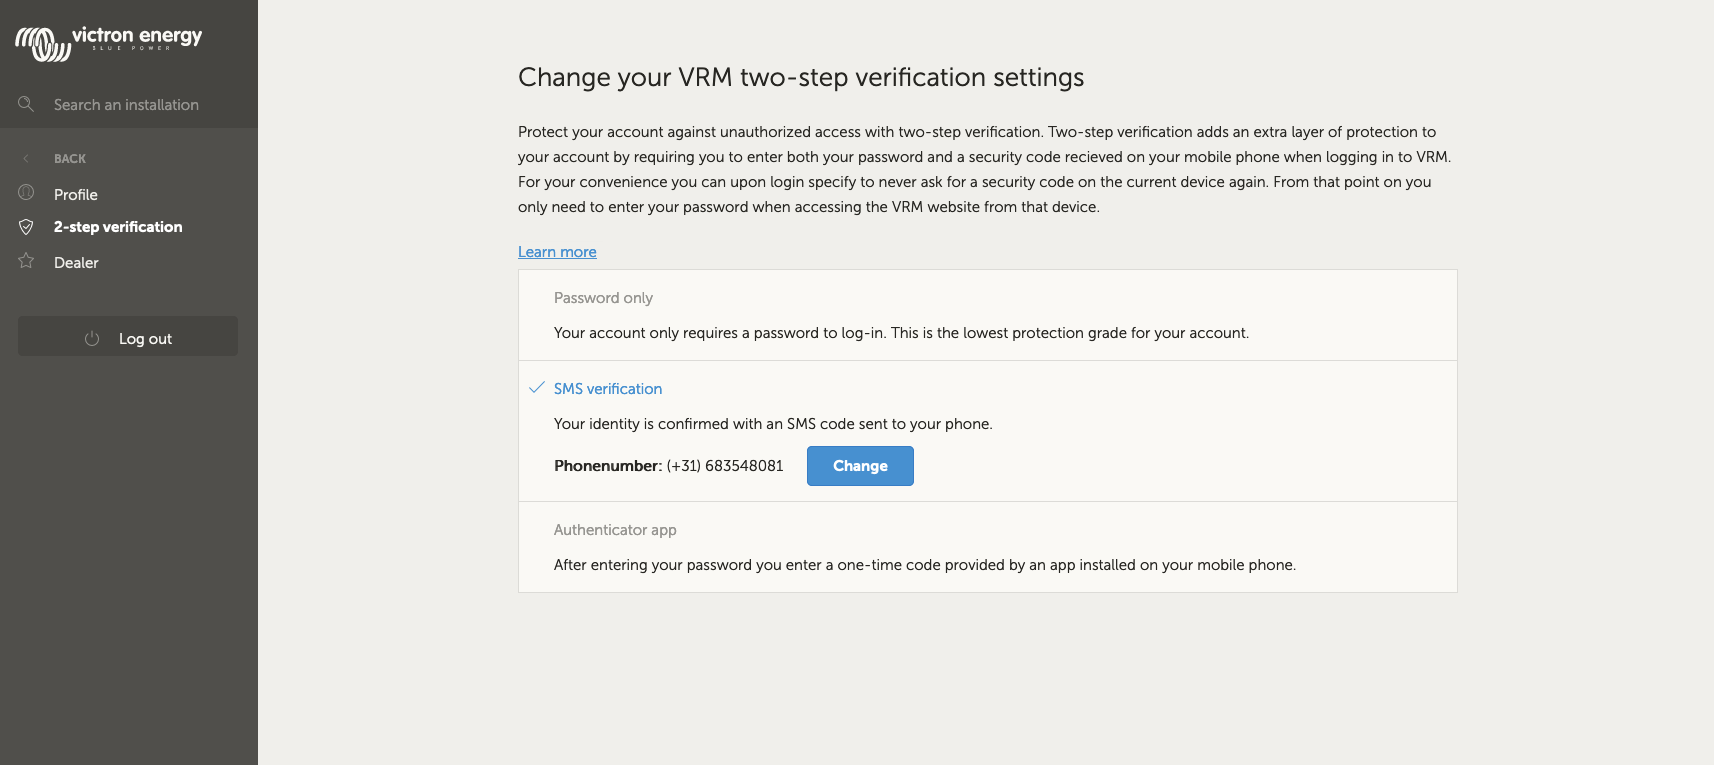Click the SMS verification checkmark icon
Screen dimensions: 1714x765
point(536,388)
